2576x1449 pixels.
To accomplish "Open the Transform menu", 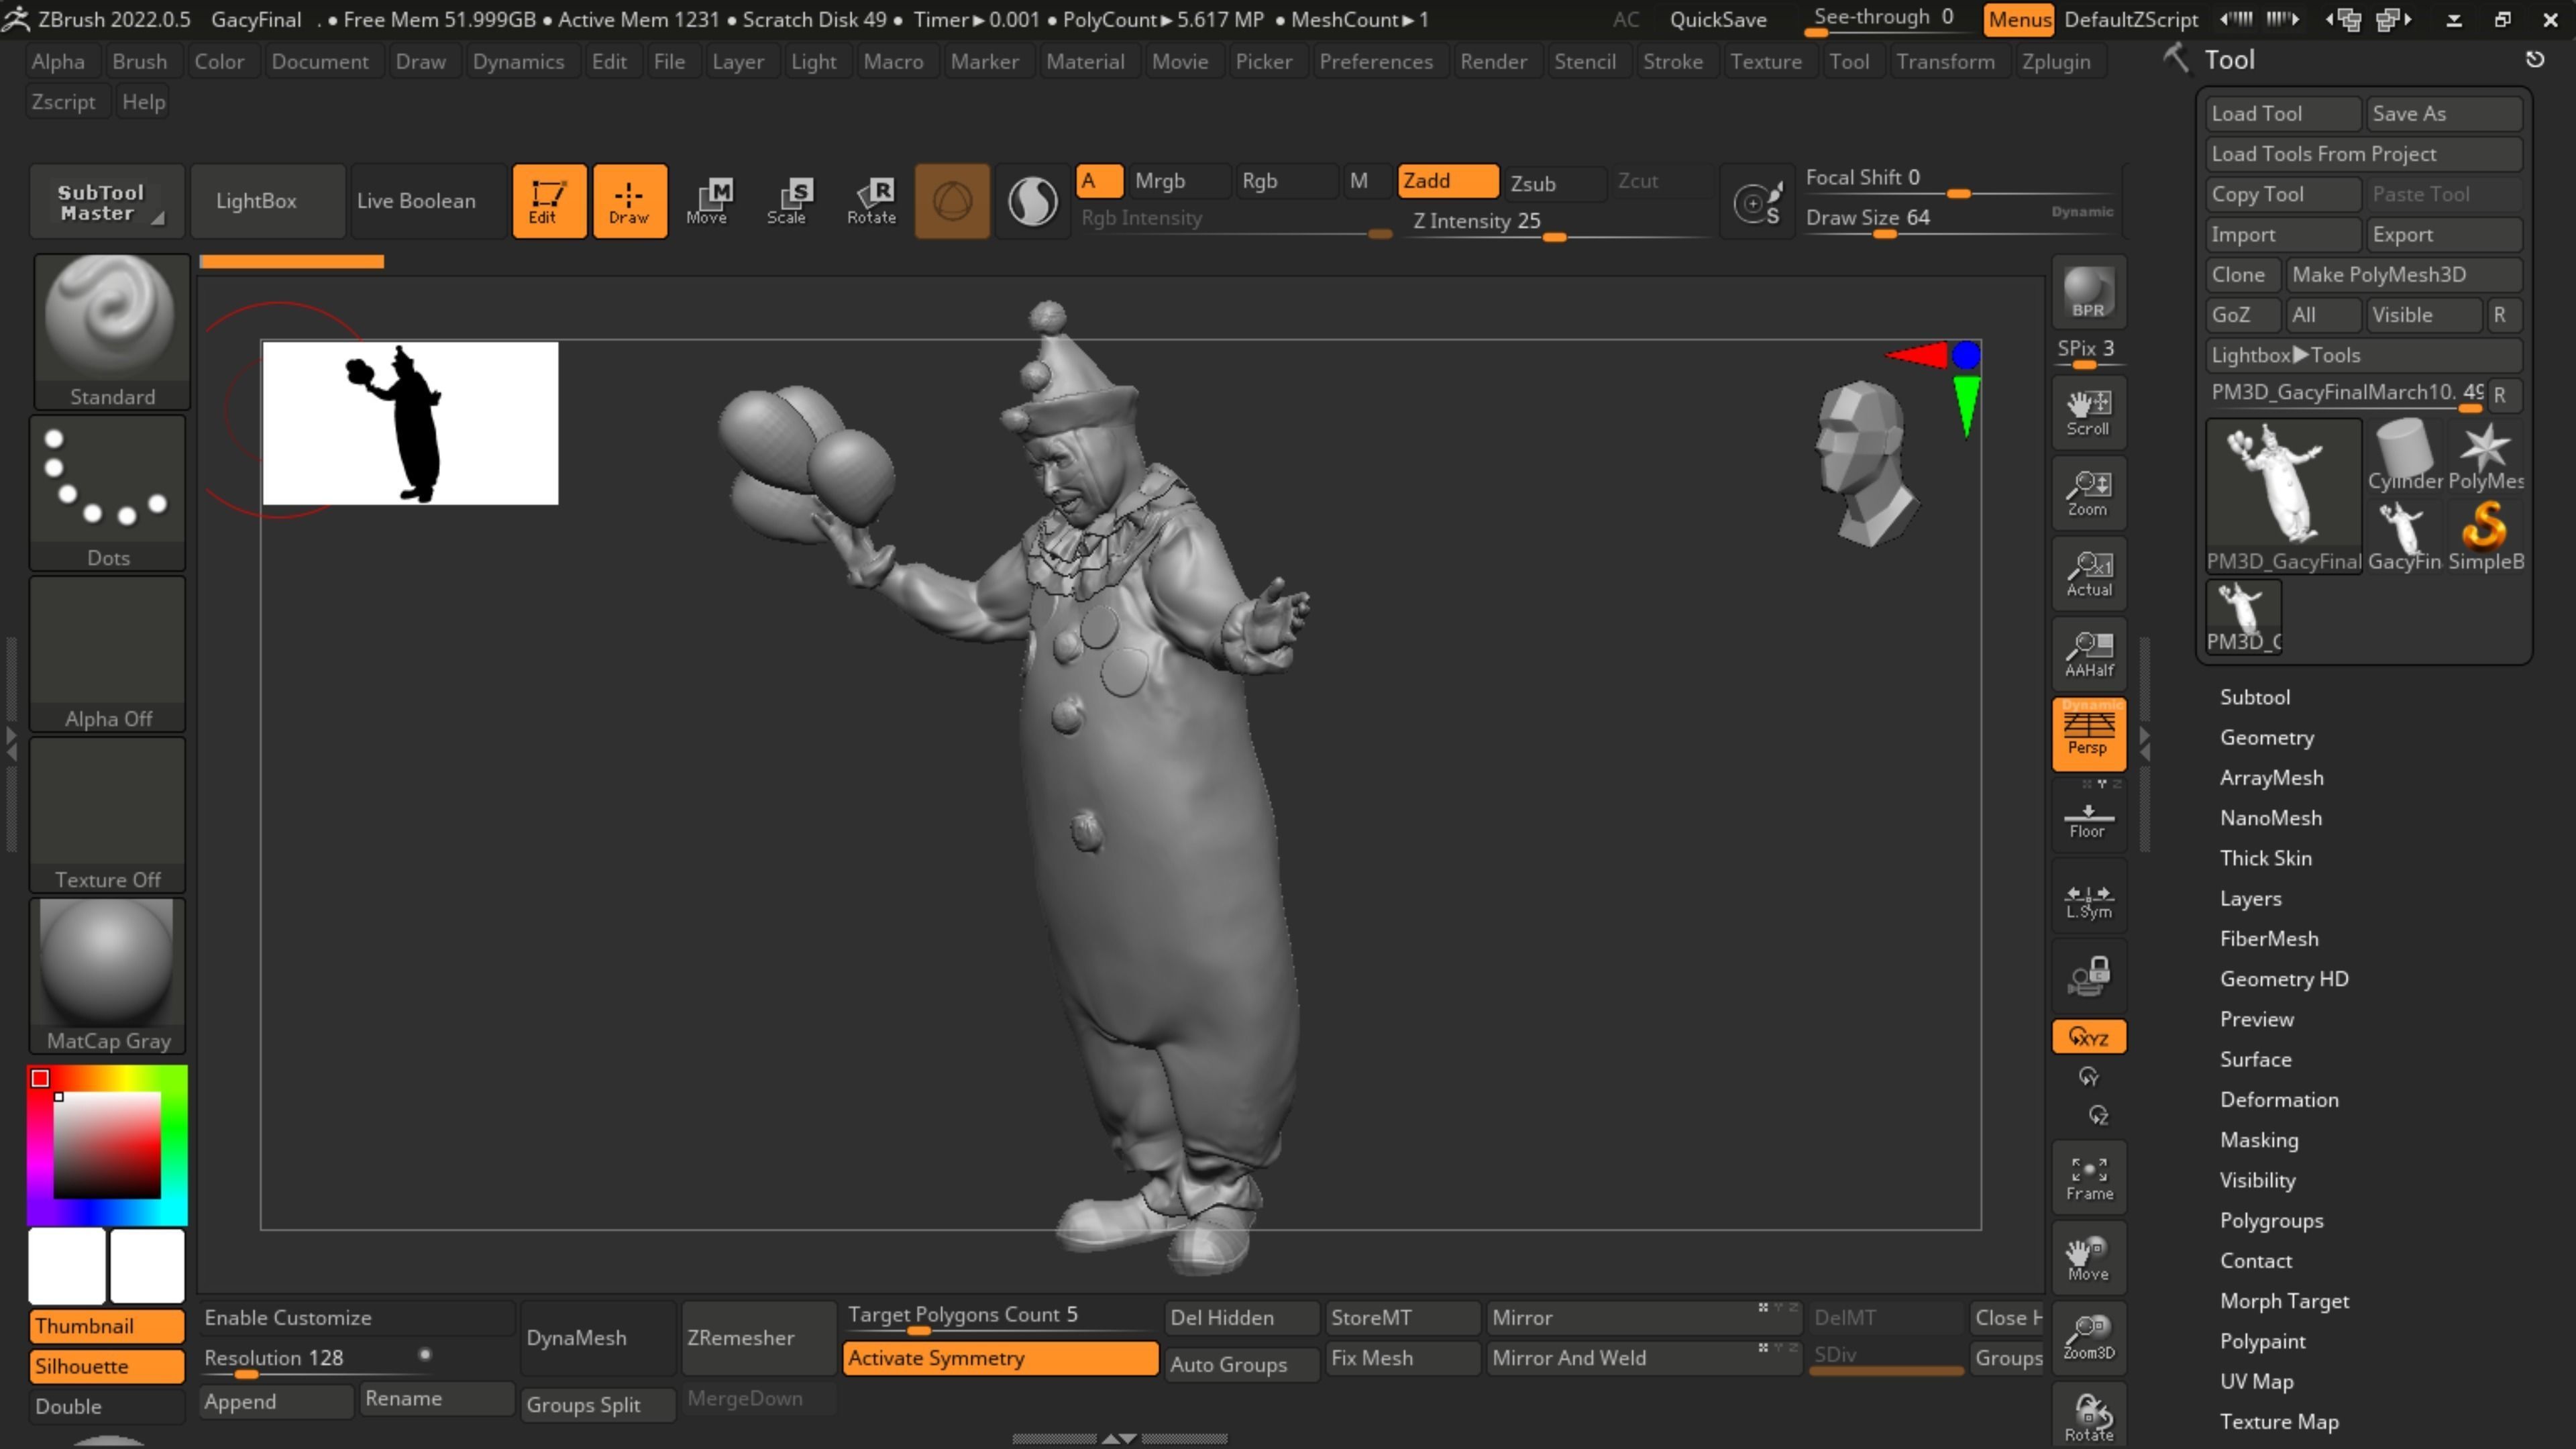I will click(1945, 61).
